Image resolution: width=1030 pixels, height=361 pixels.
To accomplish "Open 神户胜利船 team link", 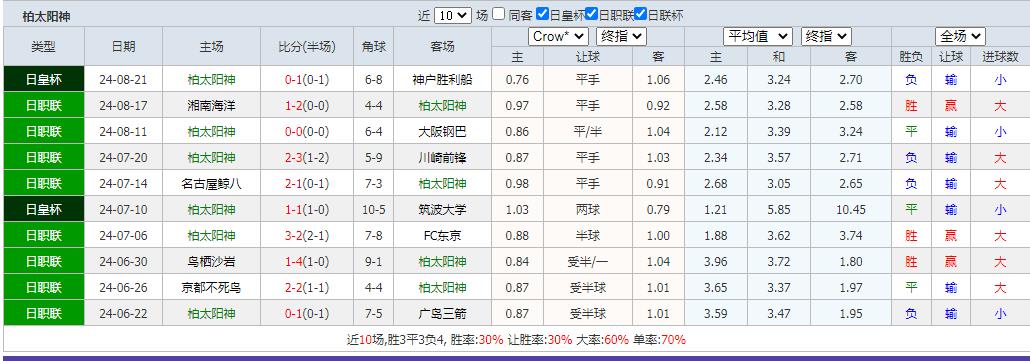I will point(442,80).
